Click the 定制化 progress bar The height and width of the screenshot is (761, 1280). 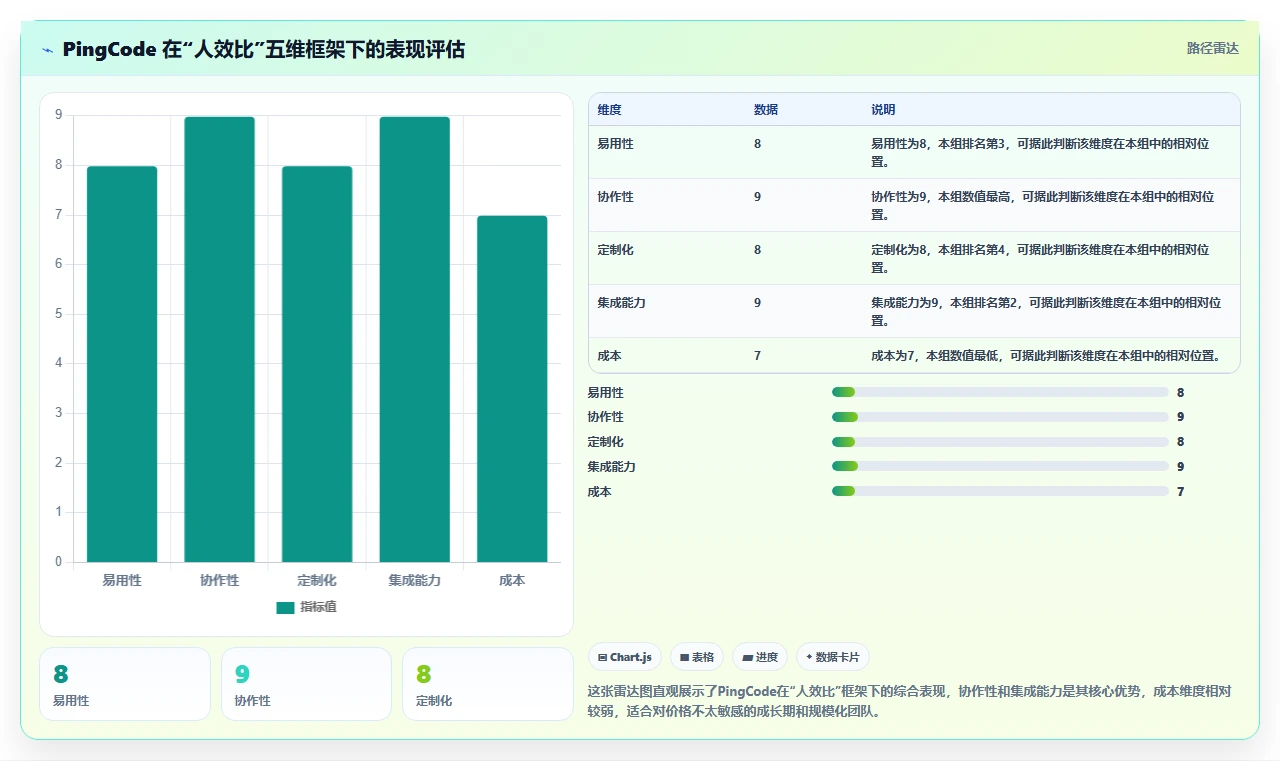pyautogui.click(x=1000, y=442)
